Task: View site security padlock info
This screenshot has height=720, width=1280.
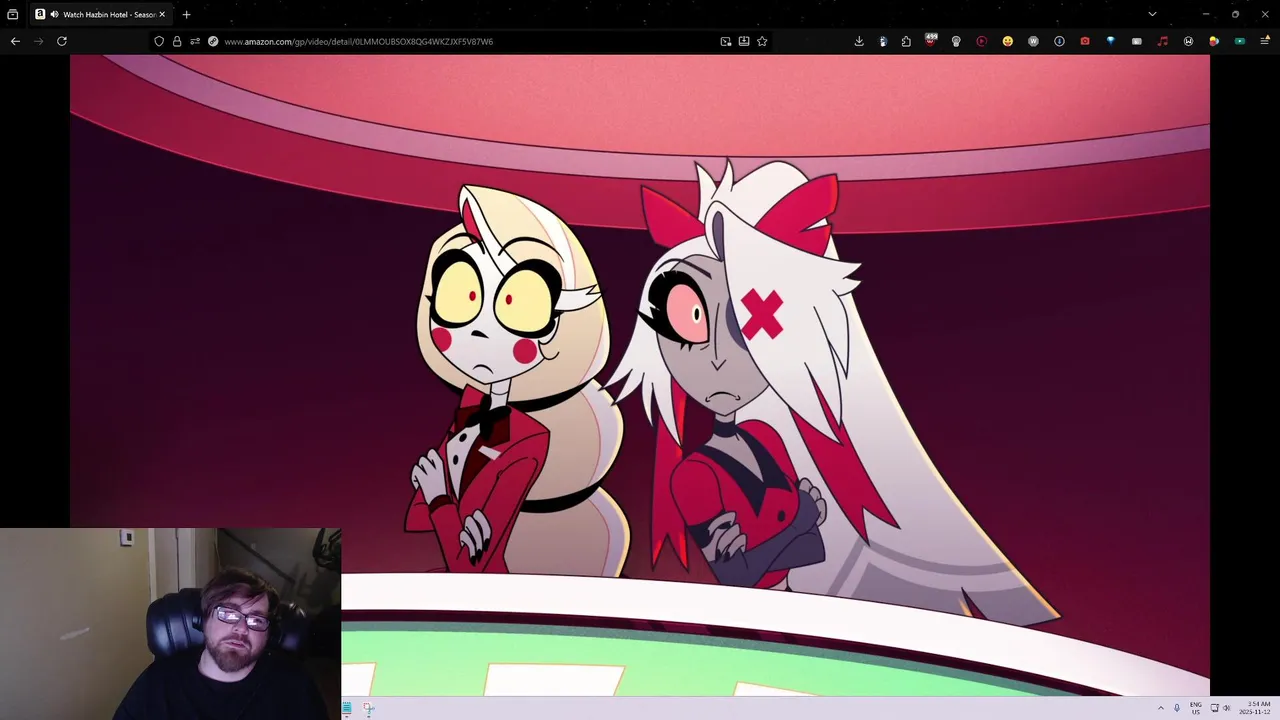Action: (177, 41)
